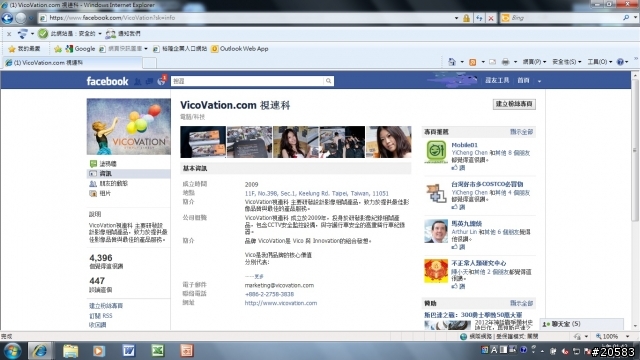Click the blue Help question mark icon
This screenshot has height=360, width=640.
coord(620,62)
